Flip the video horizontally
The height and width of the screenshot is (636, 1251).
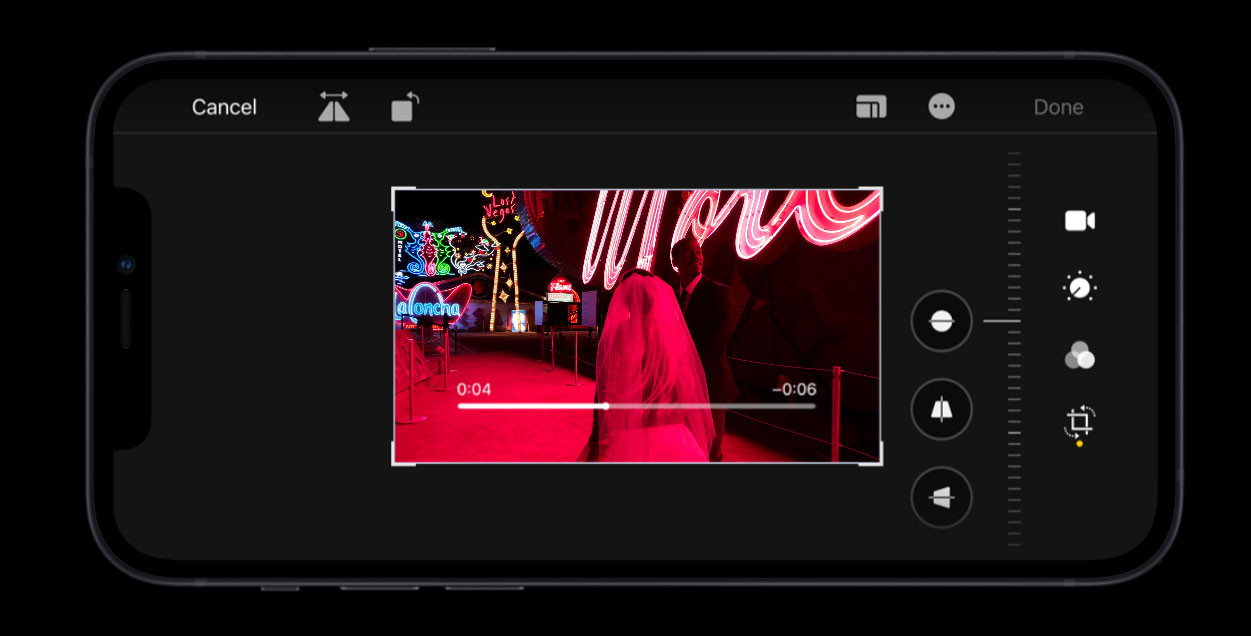[x=334, y=106]
